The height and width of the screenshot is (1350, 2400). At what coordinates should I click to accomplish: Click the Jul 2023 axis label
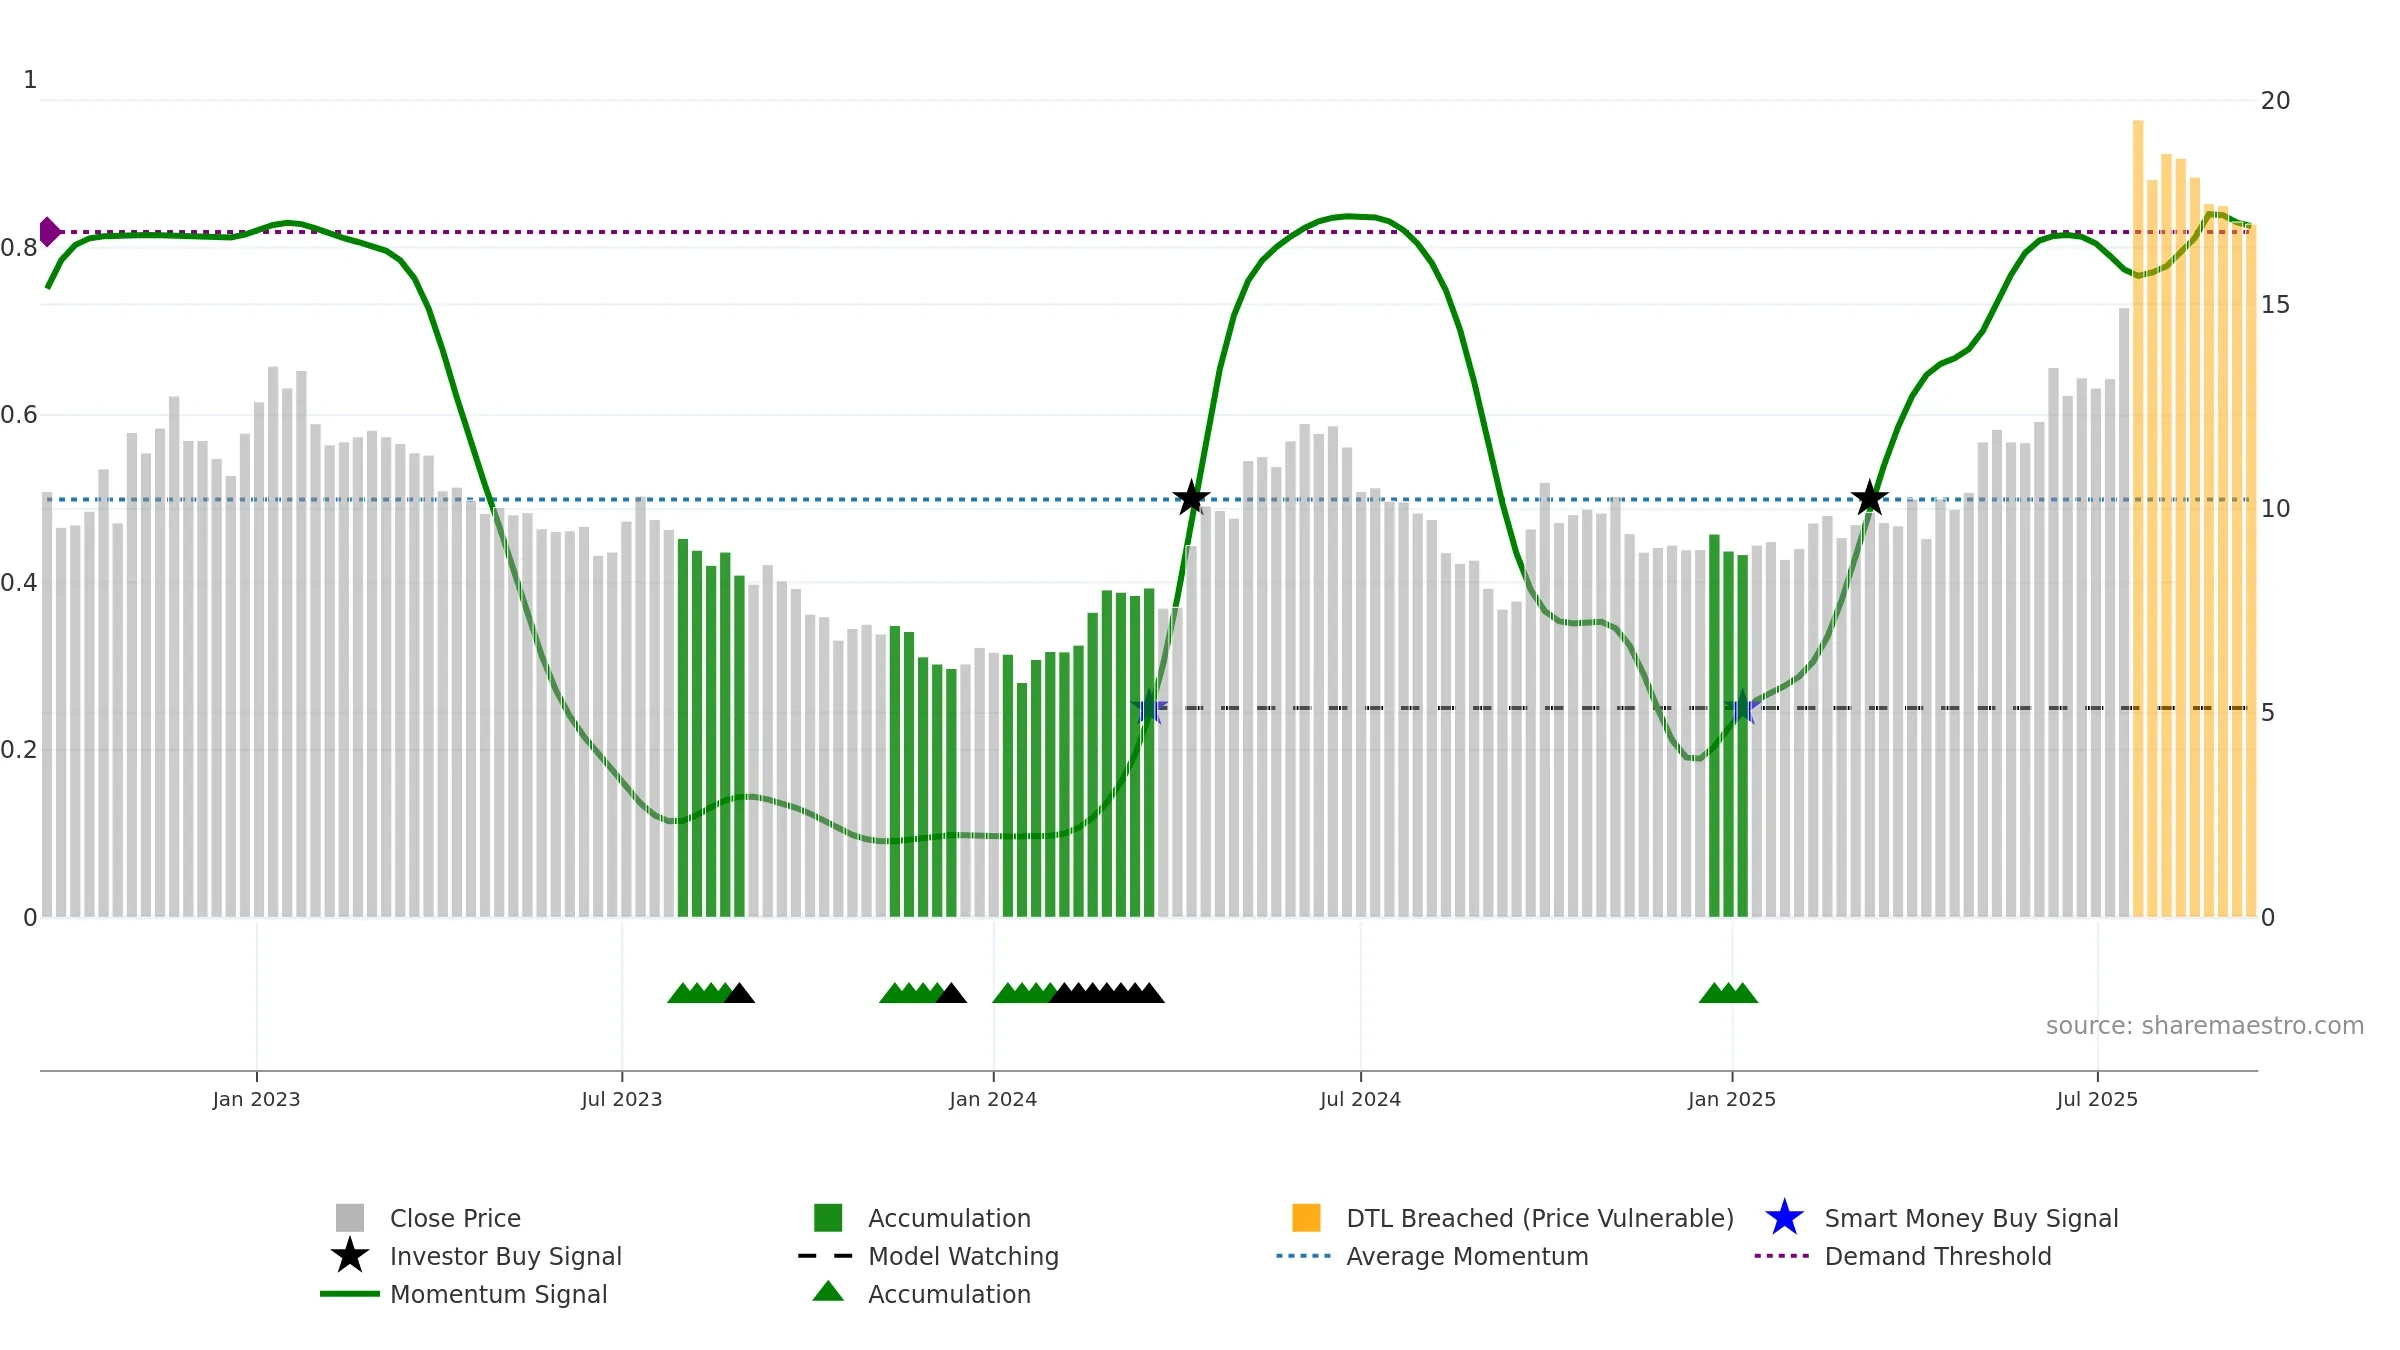point(622,1100)
